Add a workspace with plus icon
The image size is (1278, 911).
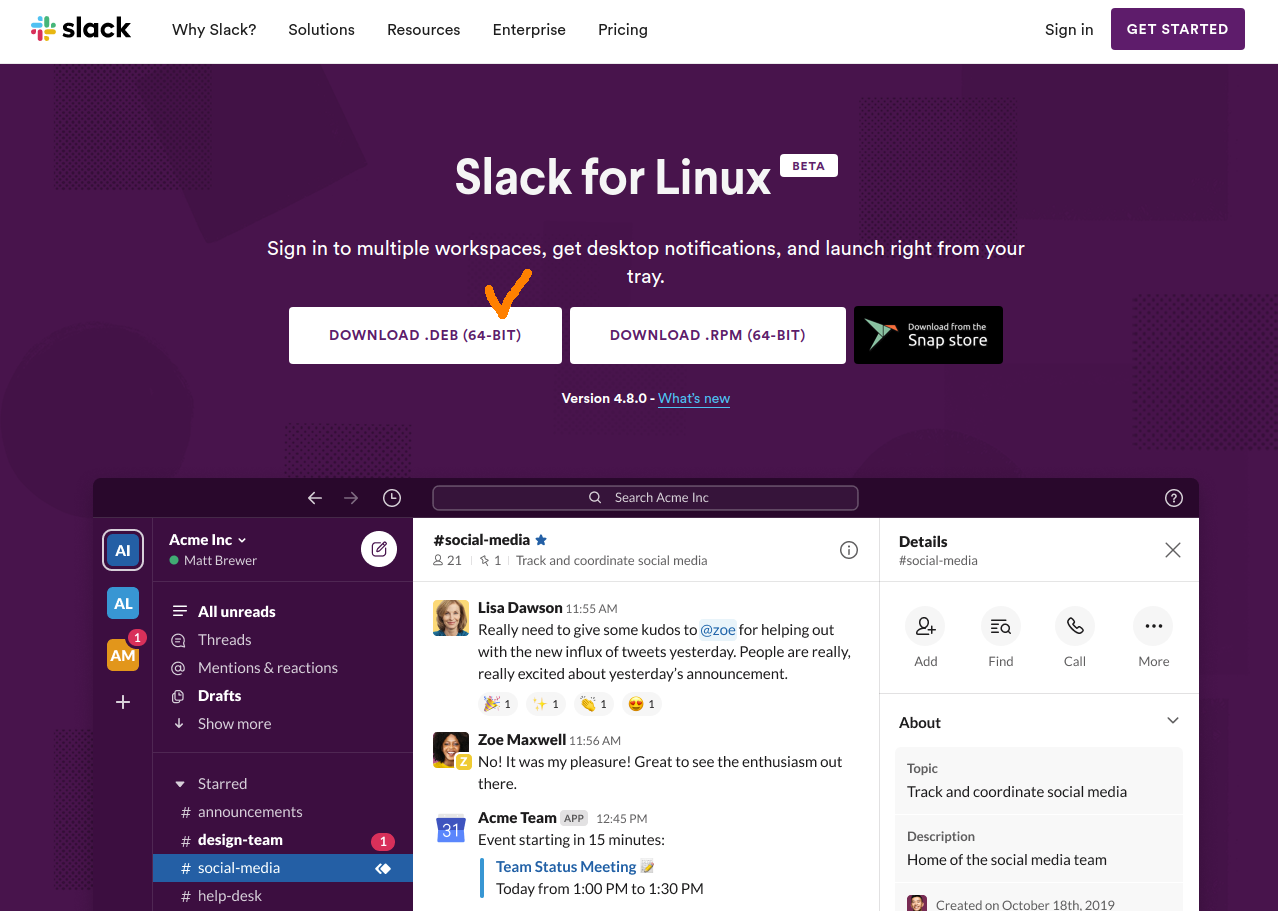pyautogui.click(x=123, y=702)
